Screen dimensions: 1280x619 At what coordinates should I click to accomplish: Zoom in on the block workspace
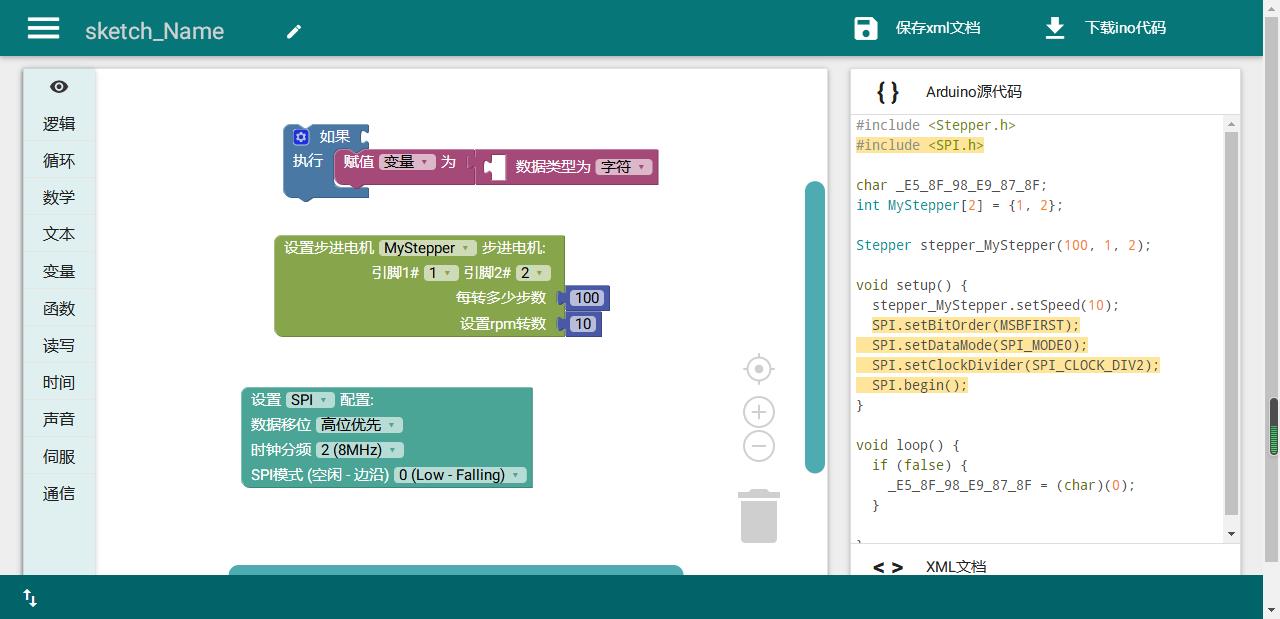tap(759, 412)
